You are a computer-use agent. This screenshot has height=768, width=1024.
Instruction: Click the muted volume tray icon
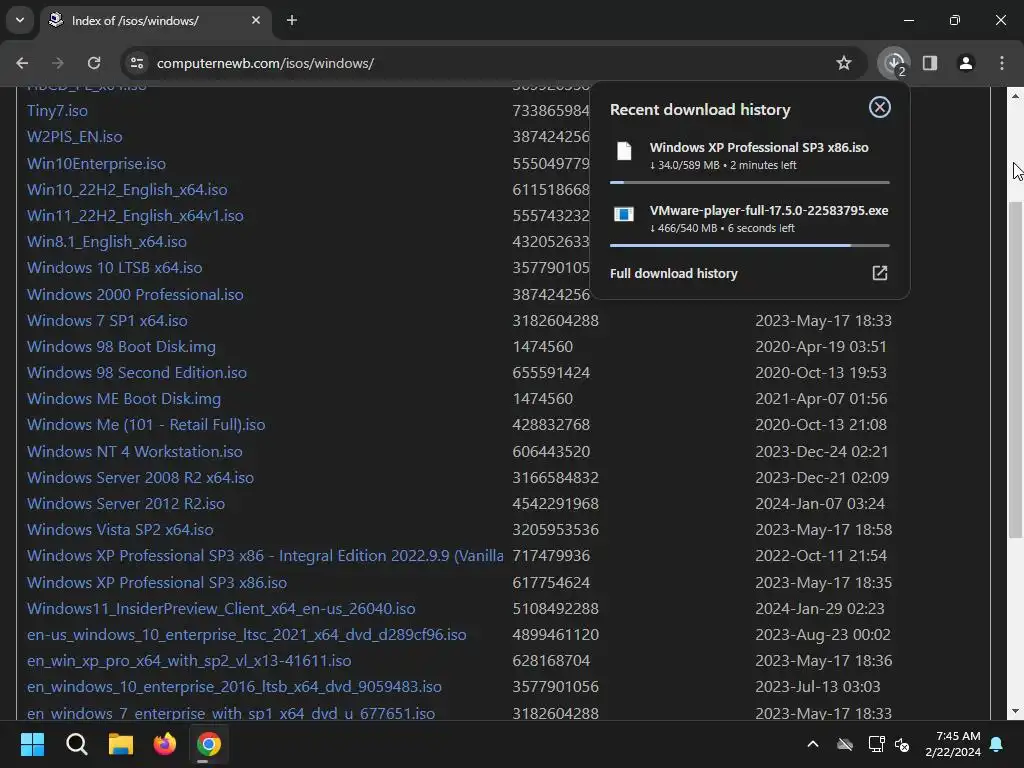[x=902, y=744]
